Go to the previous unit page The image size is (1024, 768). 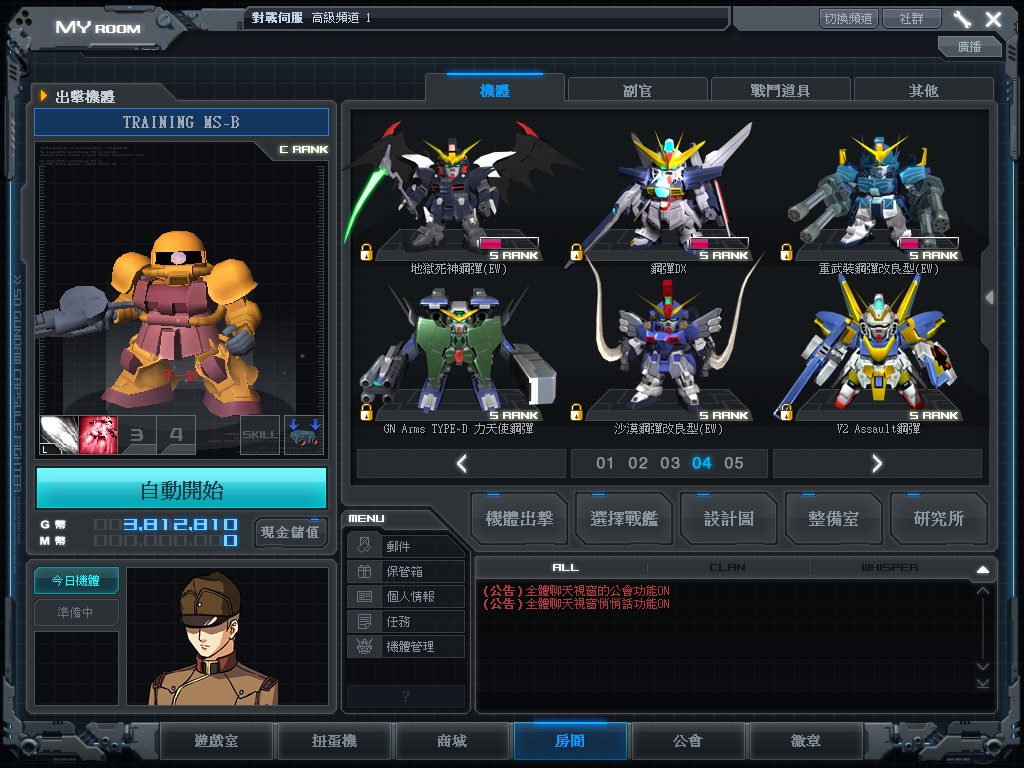462,463
